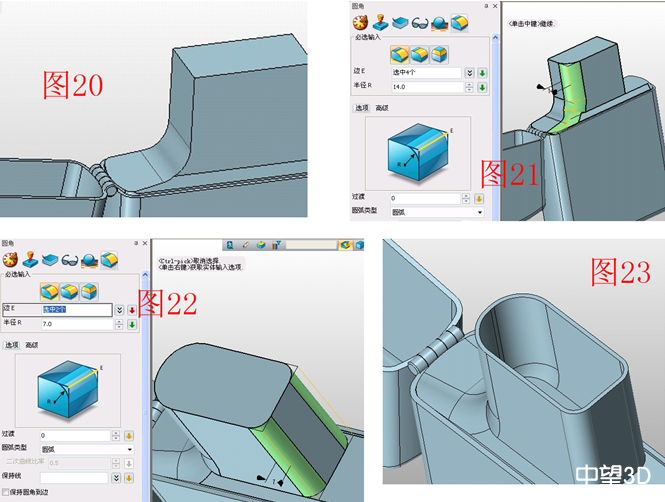Expand 边 E selection list in Fig. 21
This screenshot has height=502, width=665.
click(x=468, y=73)
